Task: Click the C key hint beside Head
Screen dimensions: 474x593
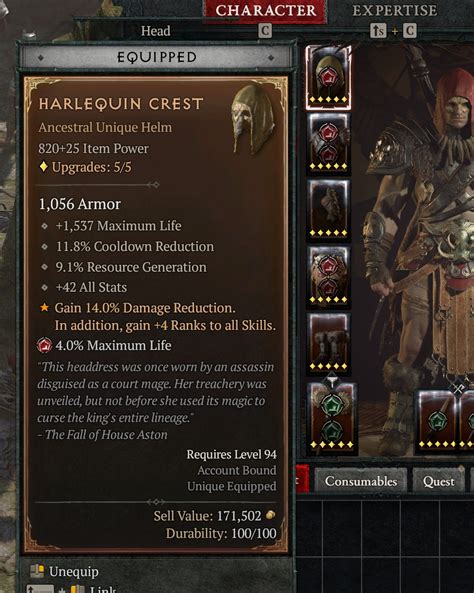Action: point(265,31)
